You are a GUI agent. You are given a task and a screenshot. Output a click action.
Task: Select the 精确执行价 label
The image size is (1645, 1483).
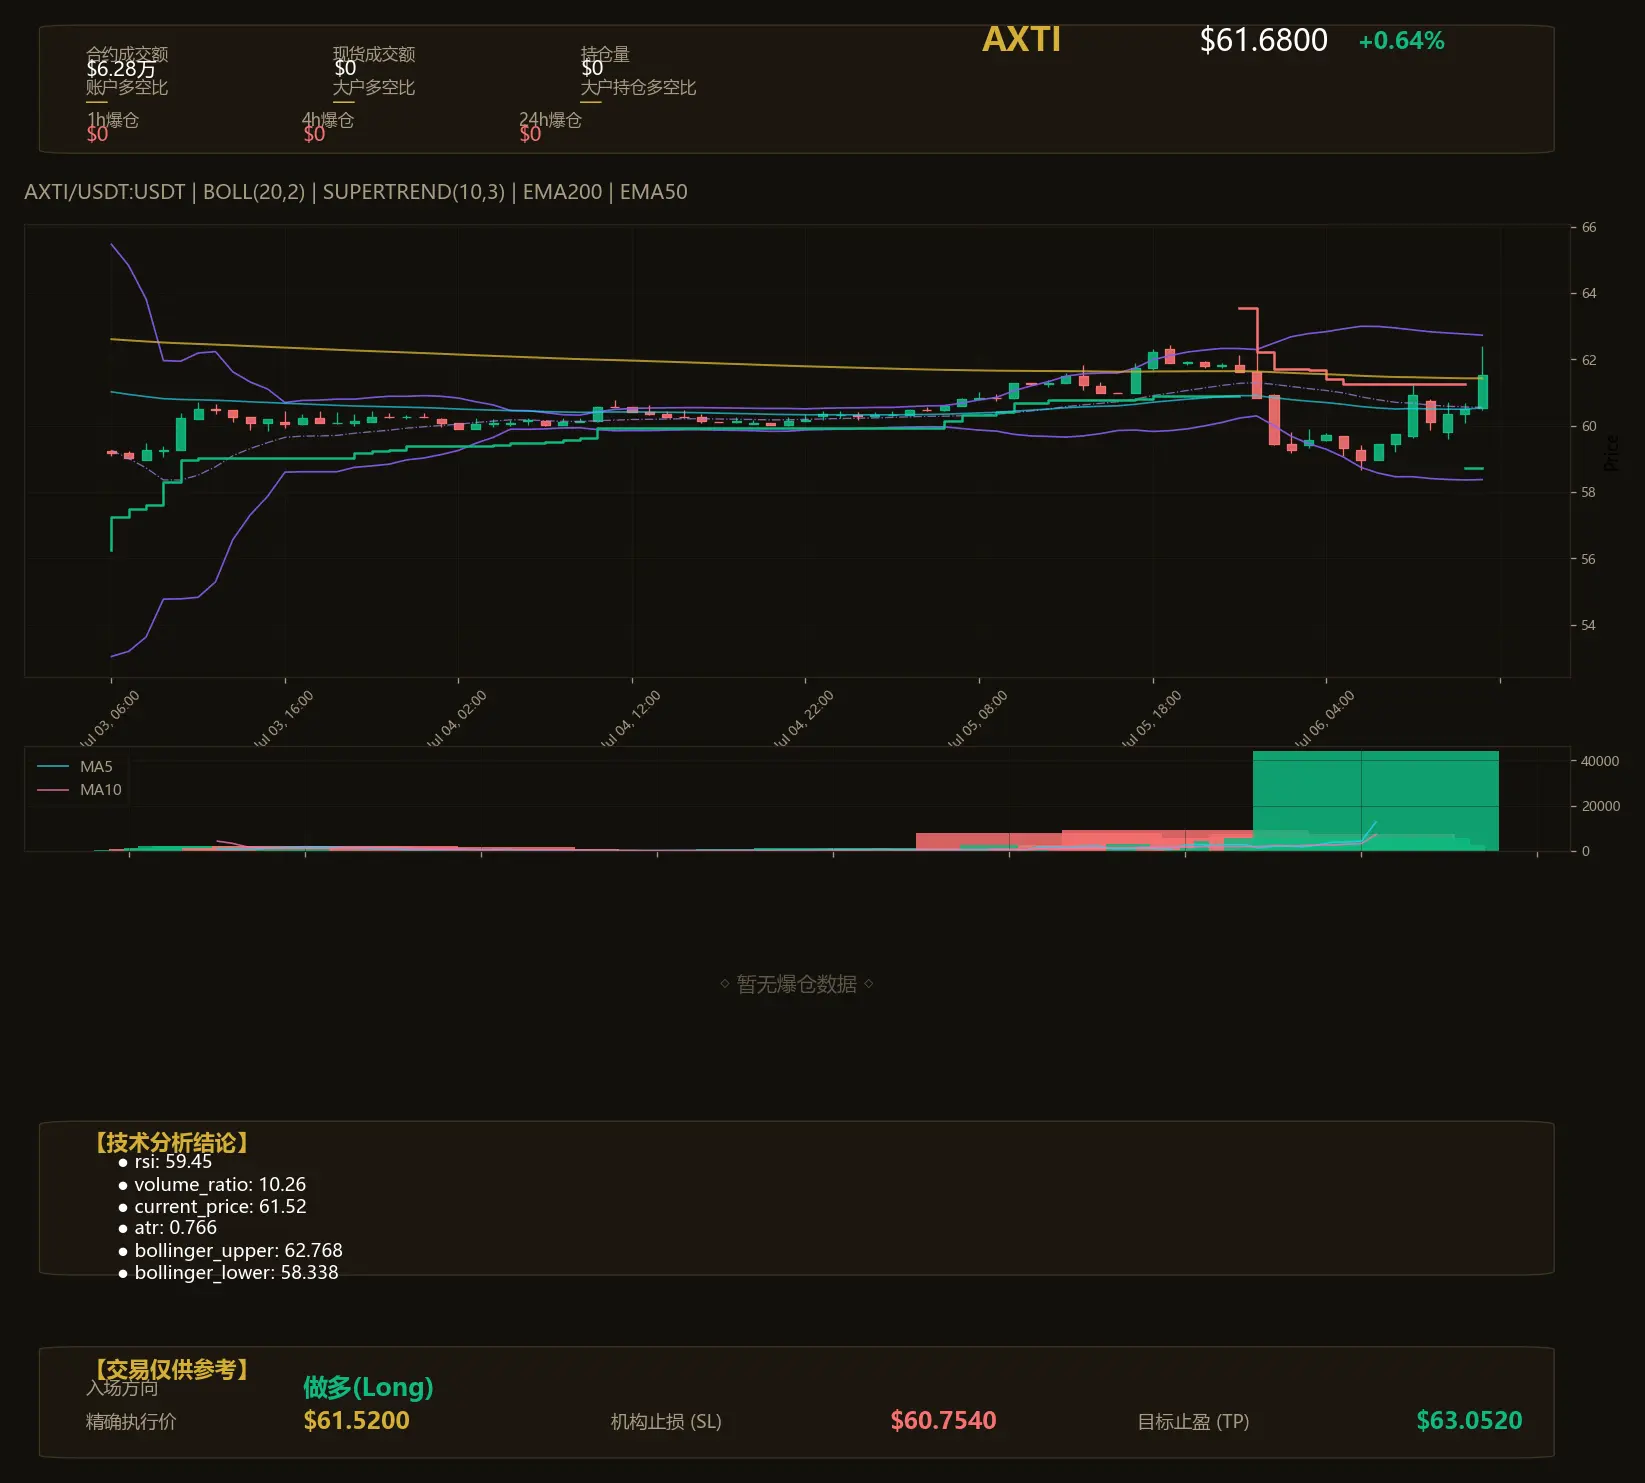[x=131, y=1422]
